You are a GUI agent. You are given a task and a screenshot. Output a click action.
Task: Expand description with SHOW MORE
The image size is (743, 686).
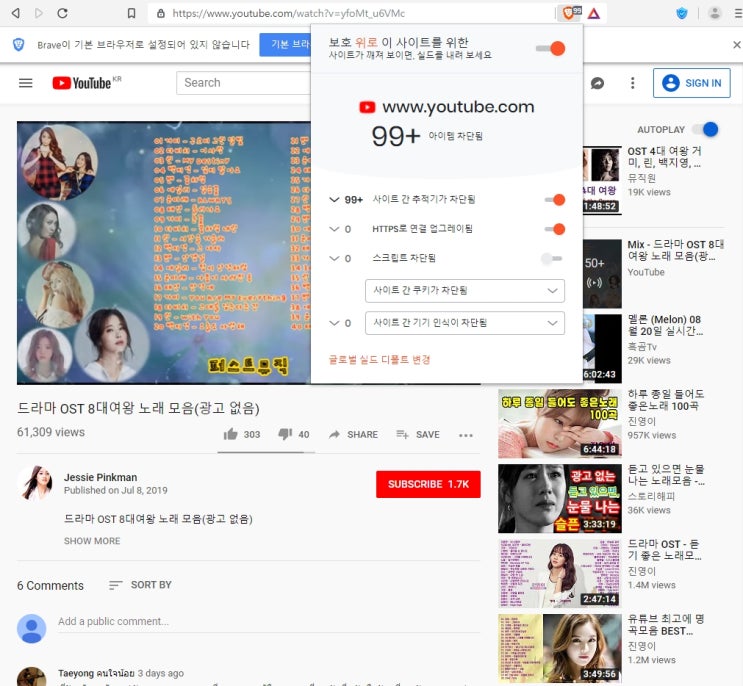[92, 541]
